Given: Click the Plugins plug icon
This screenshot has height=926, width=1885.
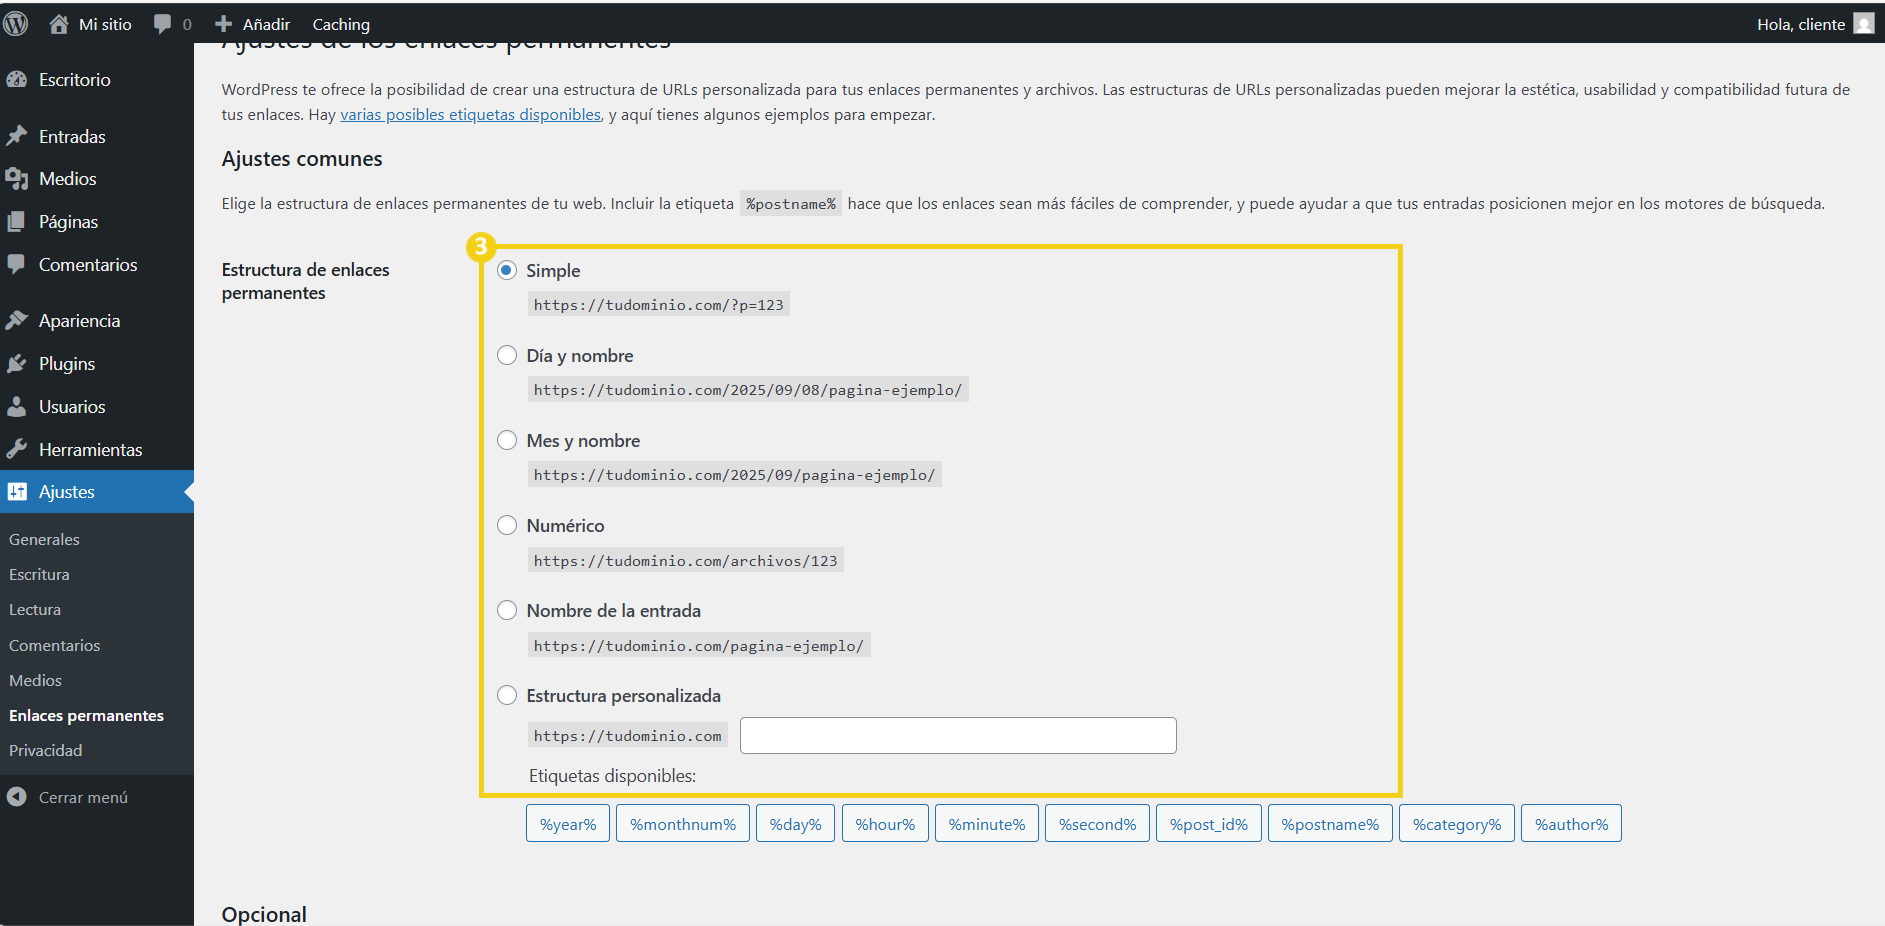Looking at the screenshot, I should (x=17, y=364).
